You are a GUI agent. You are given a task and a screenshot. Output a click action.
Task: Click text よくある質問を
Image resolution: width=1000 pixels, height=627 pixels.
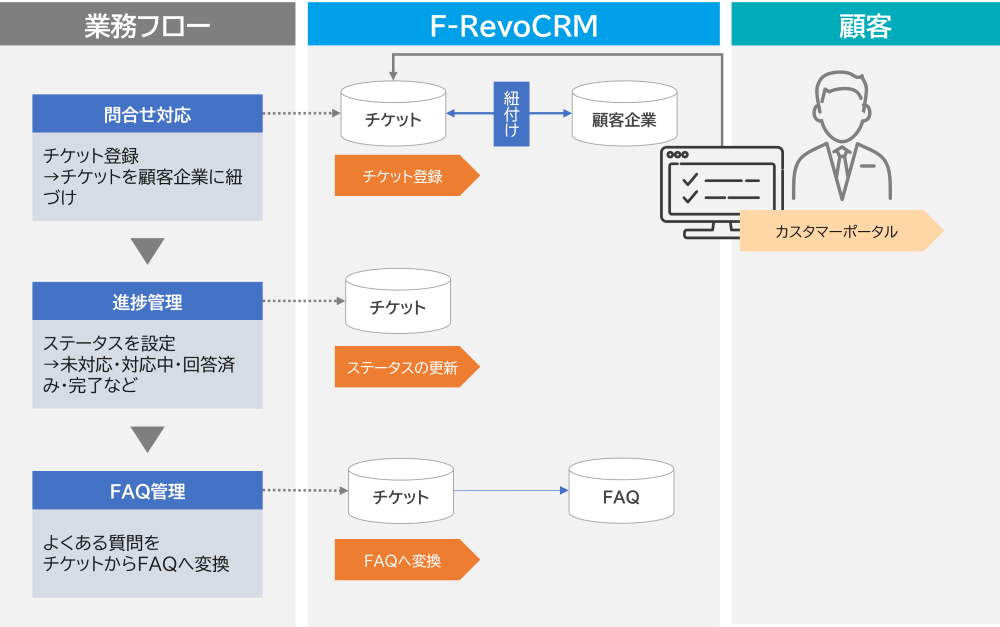tap(101, 543)
